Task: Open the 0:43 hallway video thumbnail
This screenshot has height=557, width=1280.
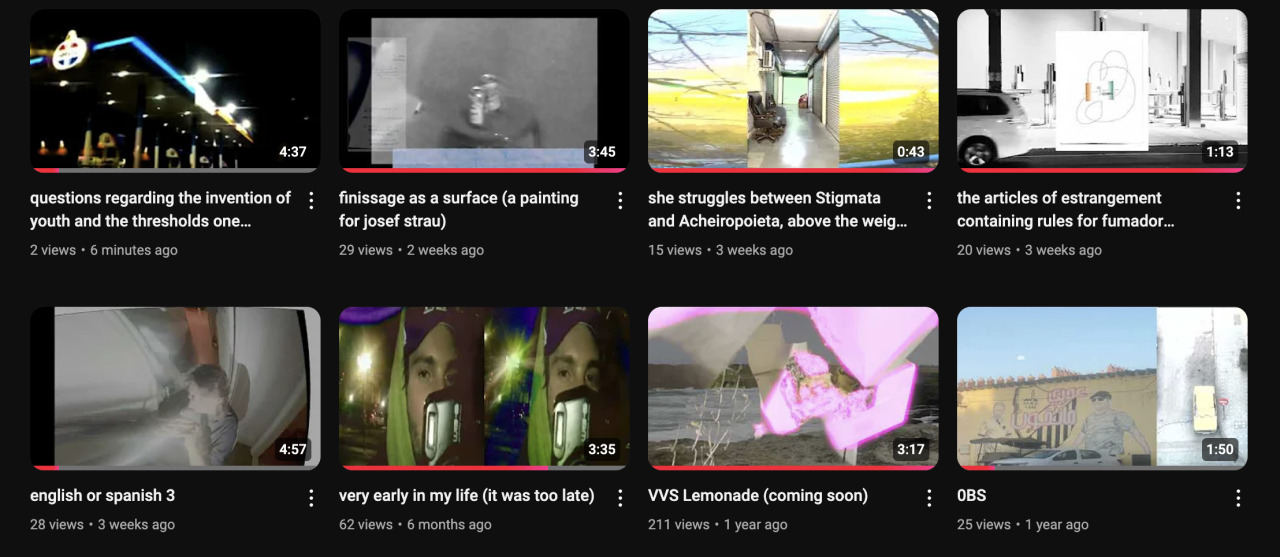Action: click(793, 91)
